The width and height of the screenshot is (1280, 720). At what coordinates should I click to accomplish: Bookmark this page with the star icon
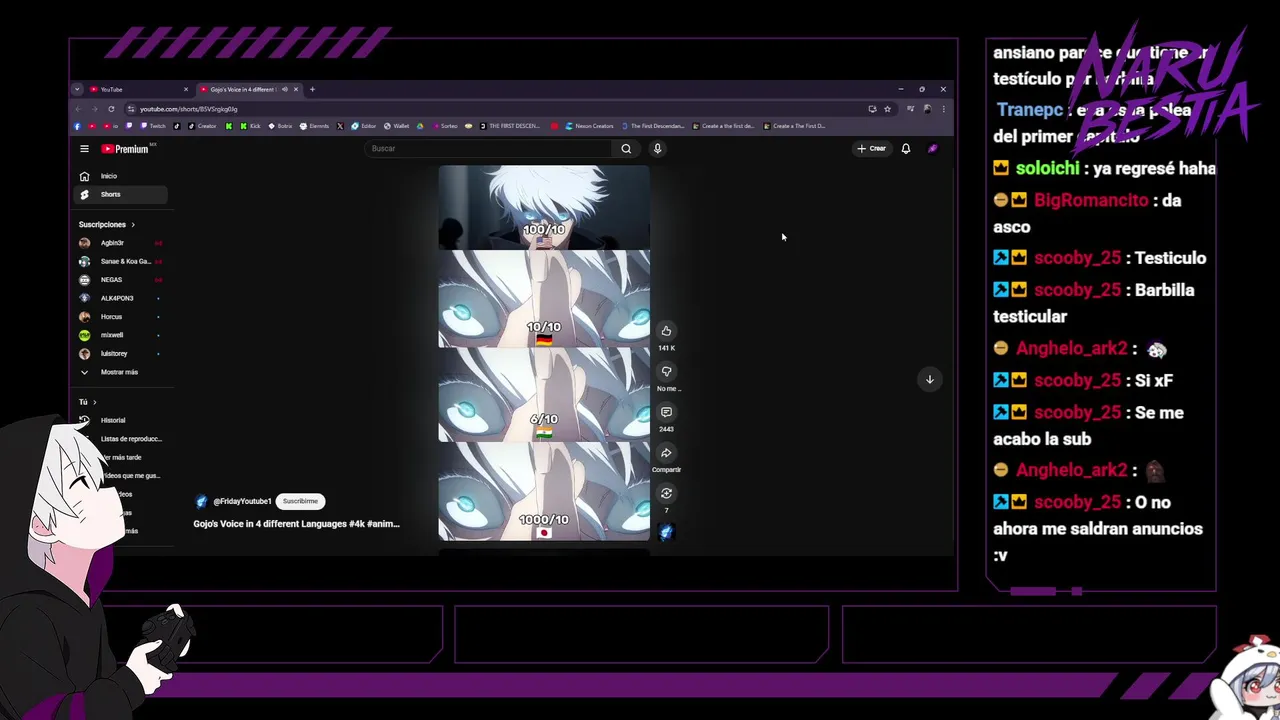[x=887, y=108]
